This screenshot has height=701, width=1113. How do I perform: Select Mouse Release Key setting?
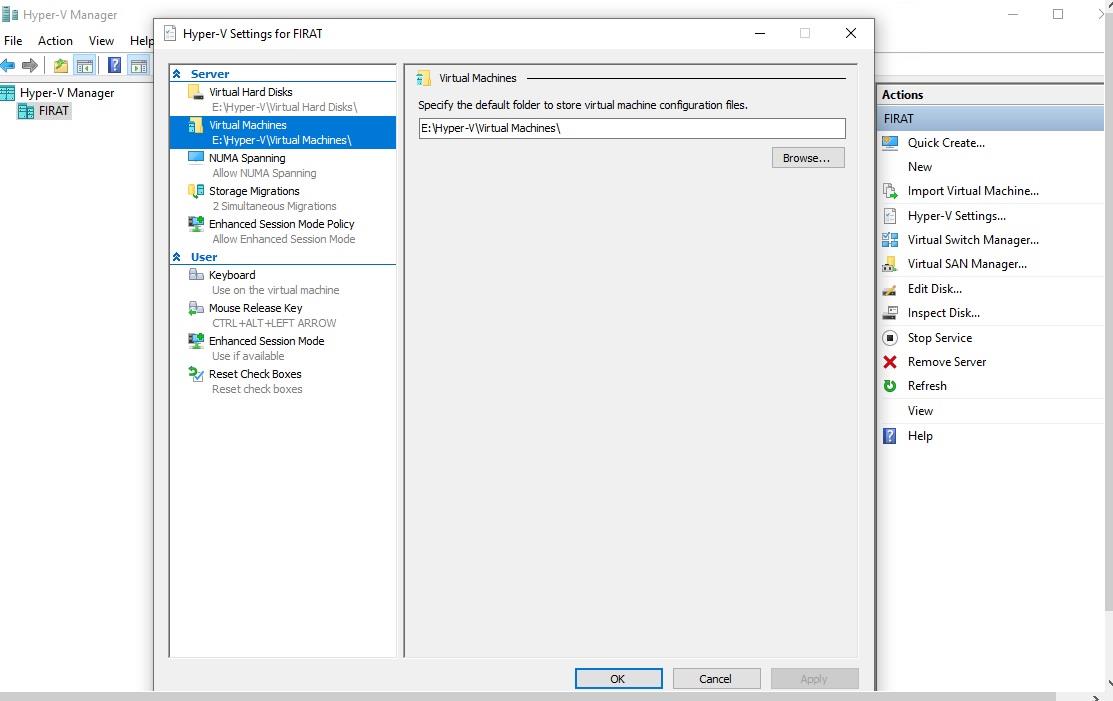tap(283, 315)
